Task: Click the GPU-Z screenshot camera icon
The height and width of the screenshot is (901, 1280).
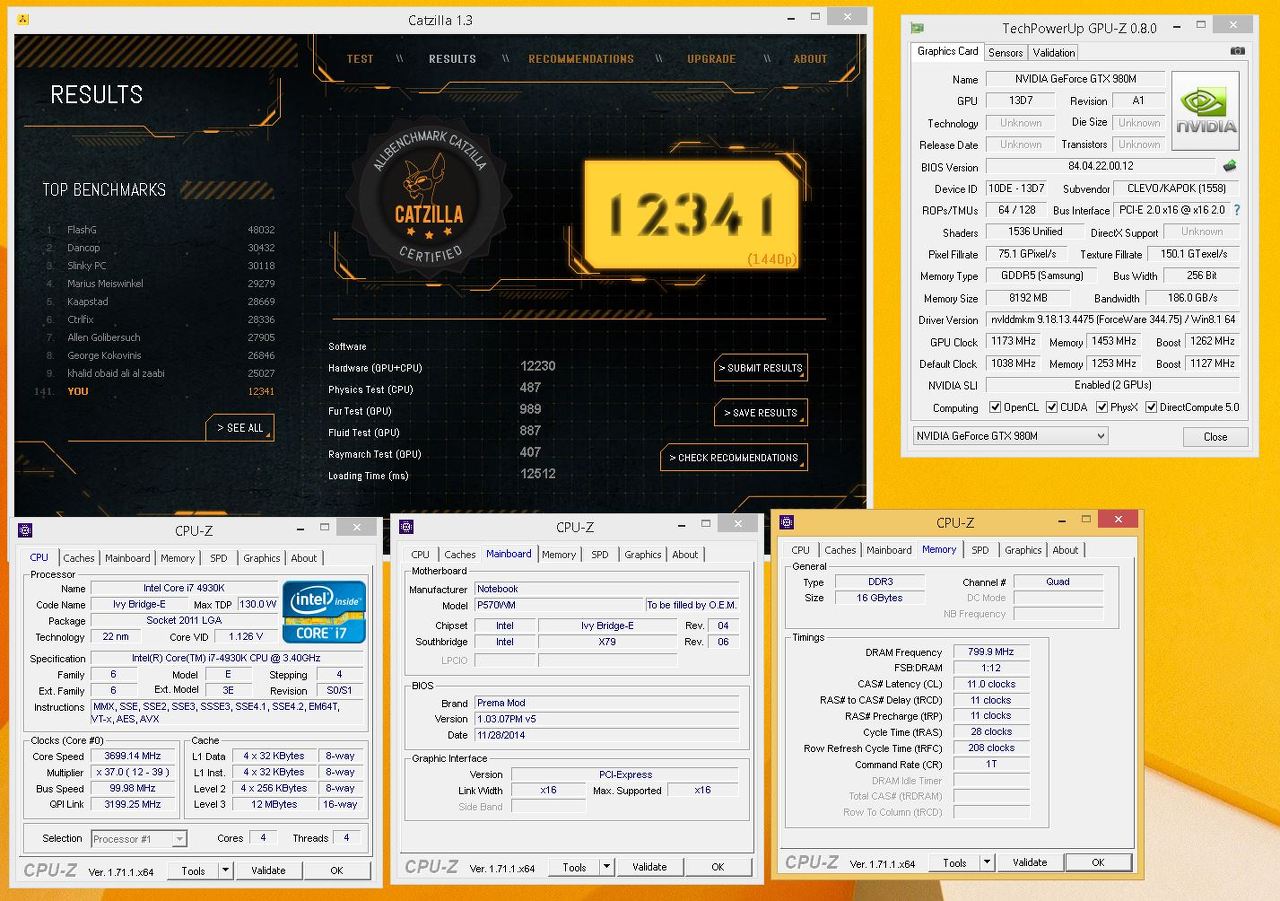Action: [x=1238, y=51]
